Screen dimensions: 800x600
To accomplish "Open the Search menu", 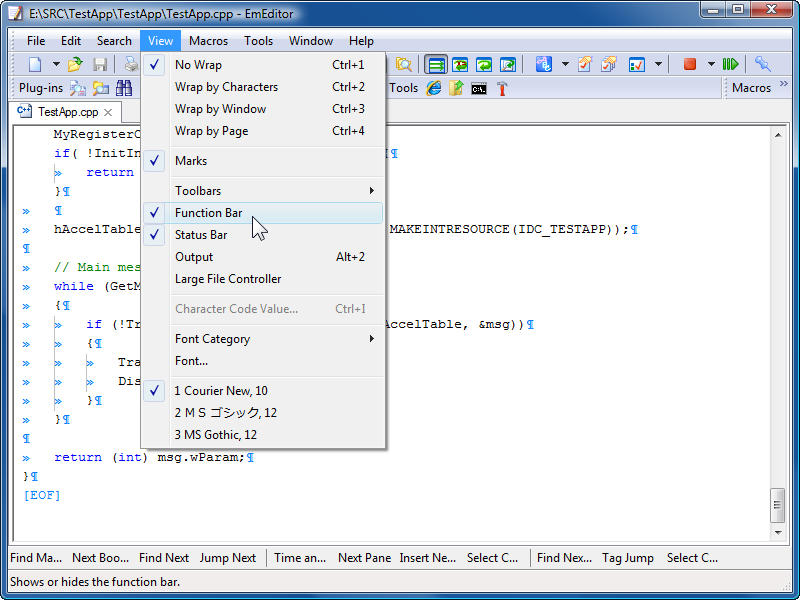I will [x=114, y=41].
